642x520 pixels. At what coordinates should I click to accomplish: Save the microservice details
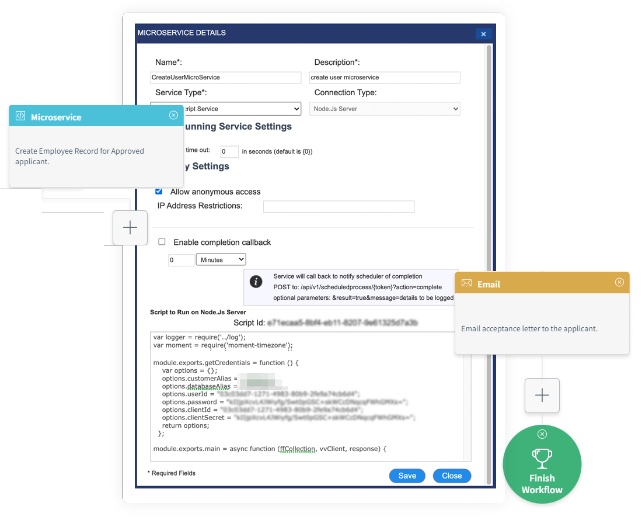407,476
